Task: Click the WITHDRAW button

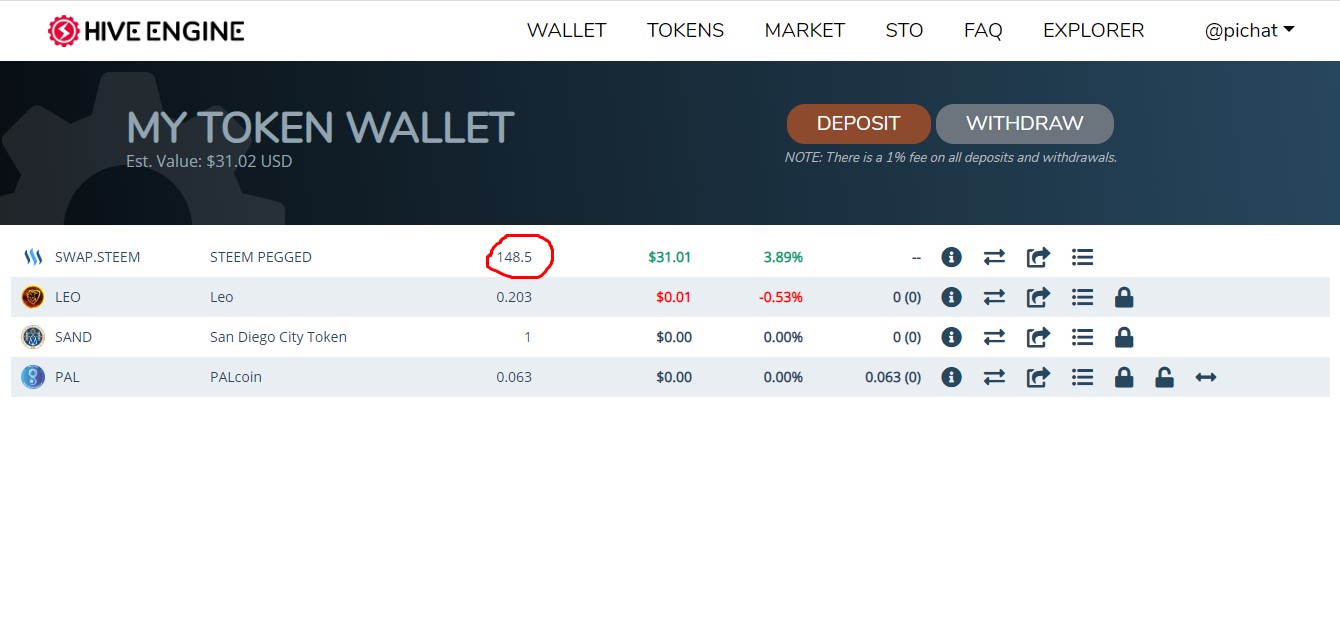Action: (1024, 123)
